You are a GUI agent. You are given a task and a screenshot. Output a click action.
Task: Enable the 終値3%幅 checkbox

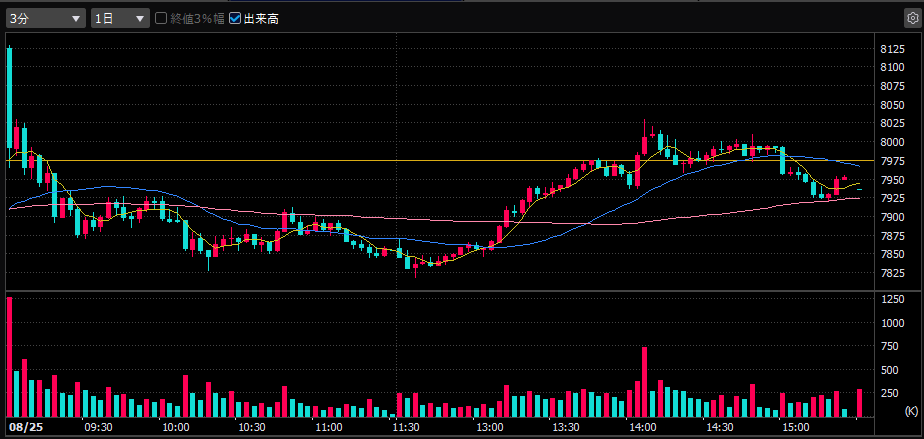pos(160,19)
